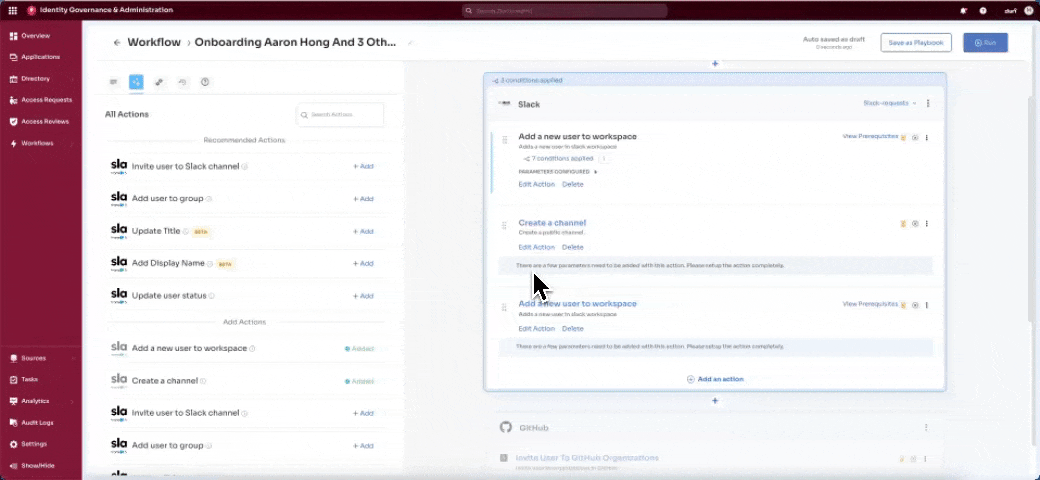Click the GitHub logo icon

pyautogui.click(x=506, y=428)
